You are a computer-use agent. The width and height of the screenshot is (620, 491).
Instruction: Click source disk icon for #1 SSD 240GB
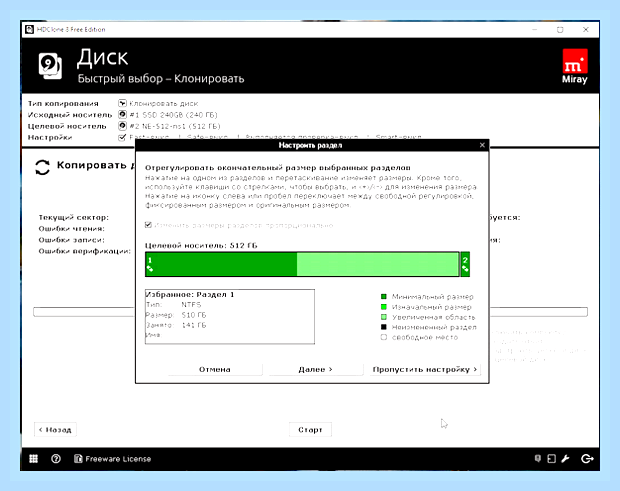point(122,115)
